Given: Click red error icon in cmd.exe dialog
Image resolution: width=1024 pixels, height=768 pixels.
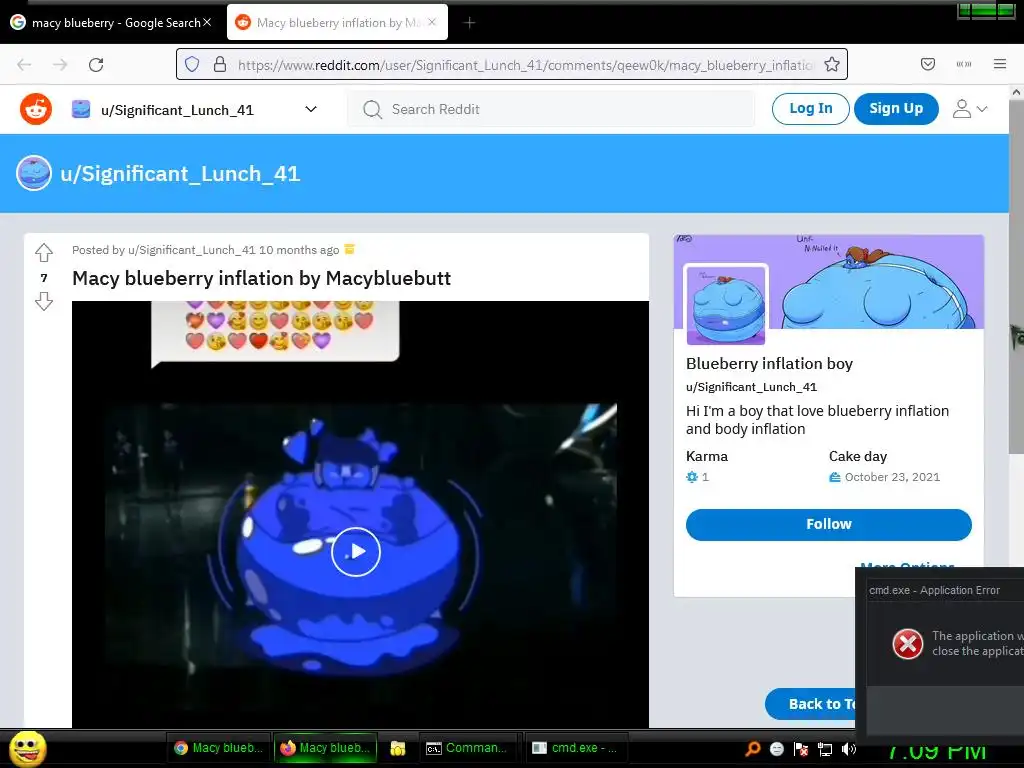Looking at the screenshot, I should coord(908,644).
